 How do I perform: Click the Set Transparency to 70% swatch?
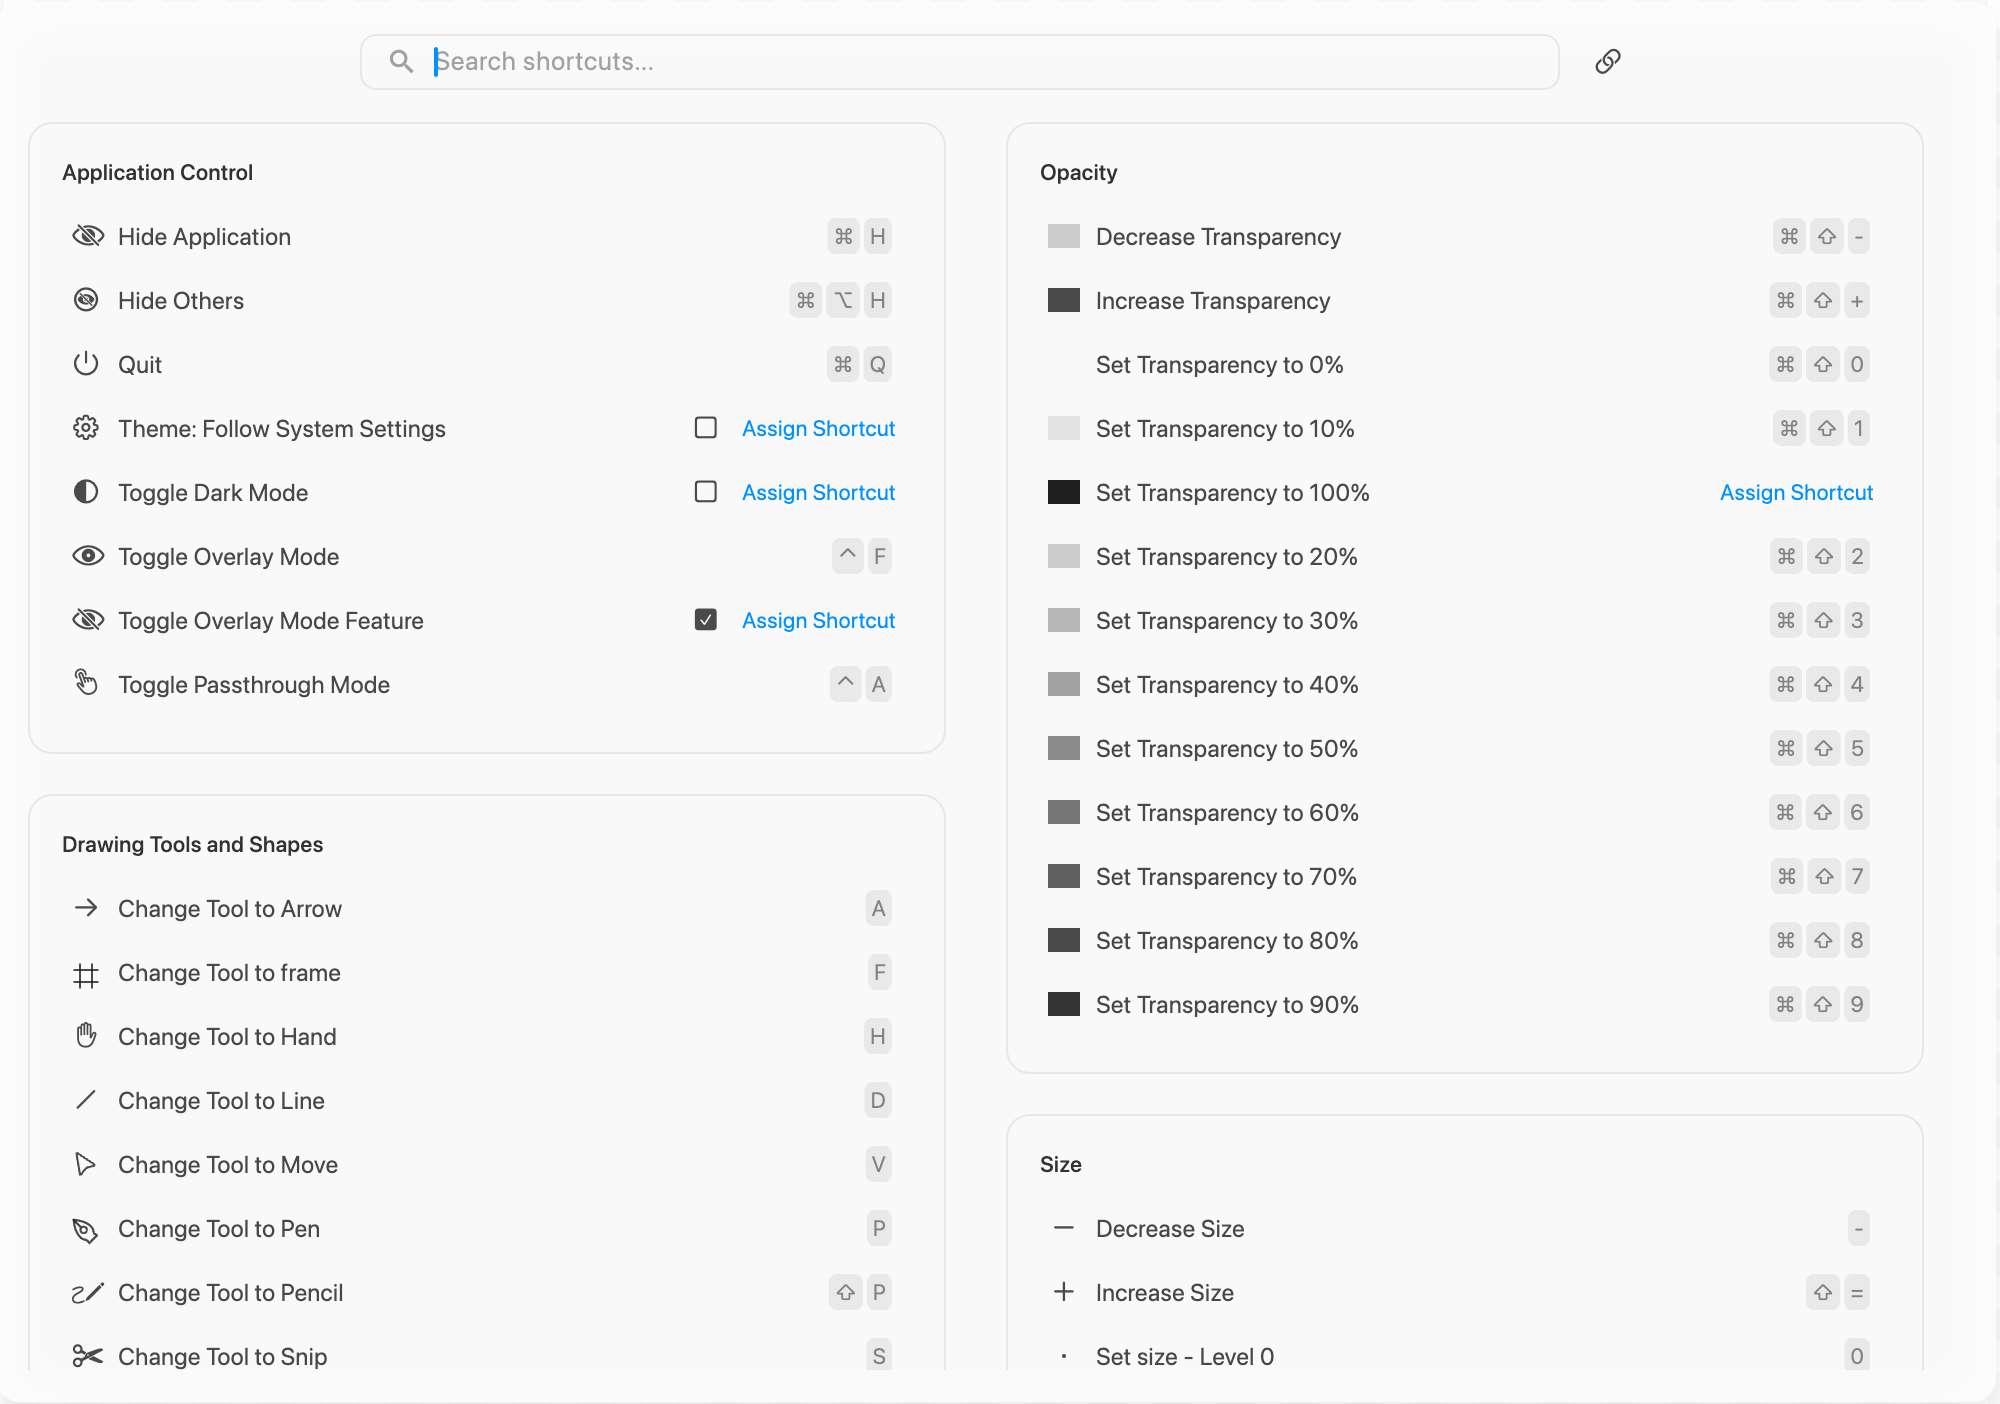click(x=1064, y=876)
